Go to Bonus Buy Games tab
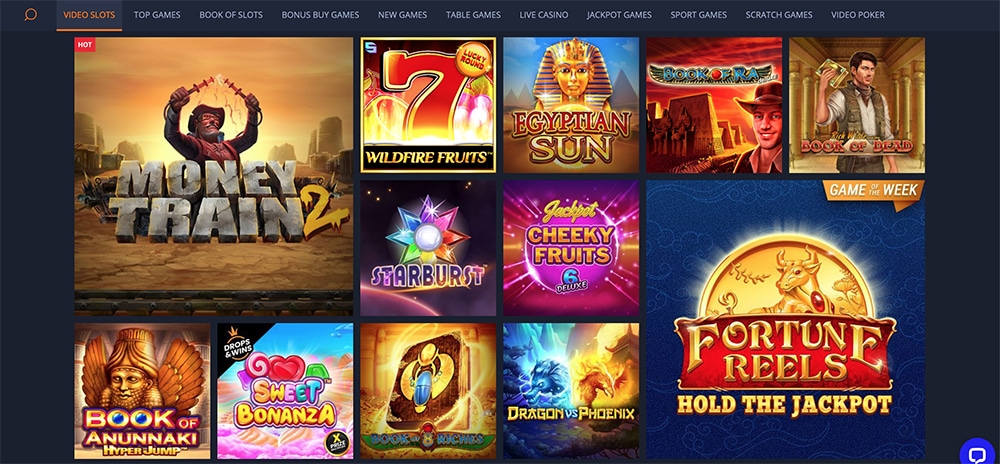 pyautogui.click(x=320, y=15)
